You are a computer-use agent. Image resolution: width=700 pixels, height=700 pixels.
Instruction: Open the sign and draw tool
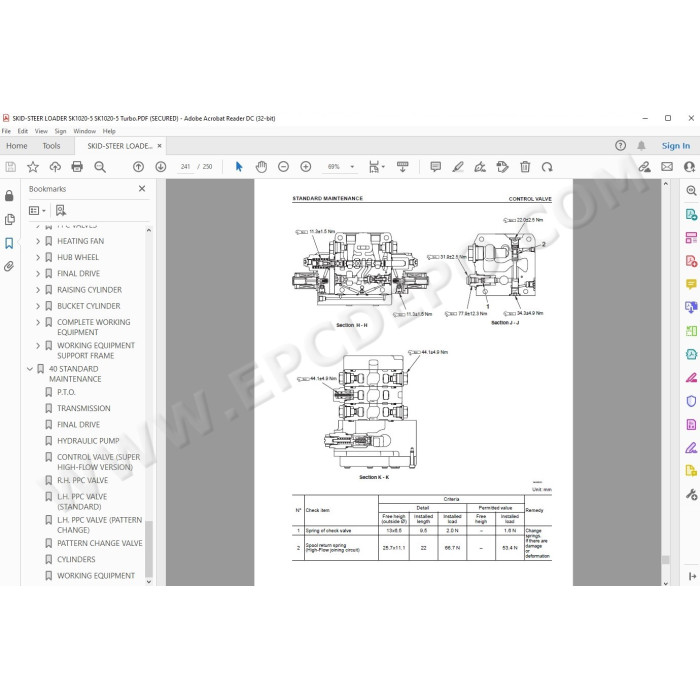(x=480, y=167)
